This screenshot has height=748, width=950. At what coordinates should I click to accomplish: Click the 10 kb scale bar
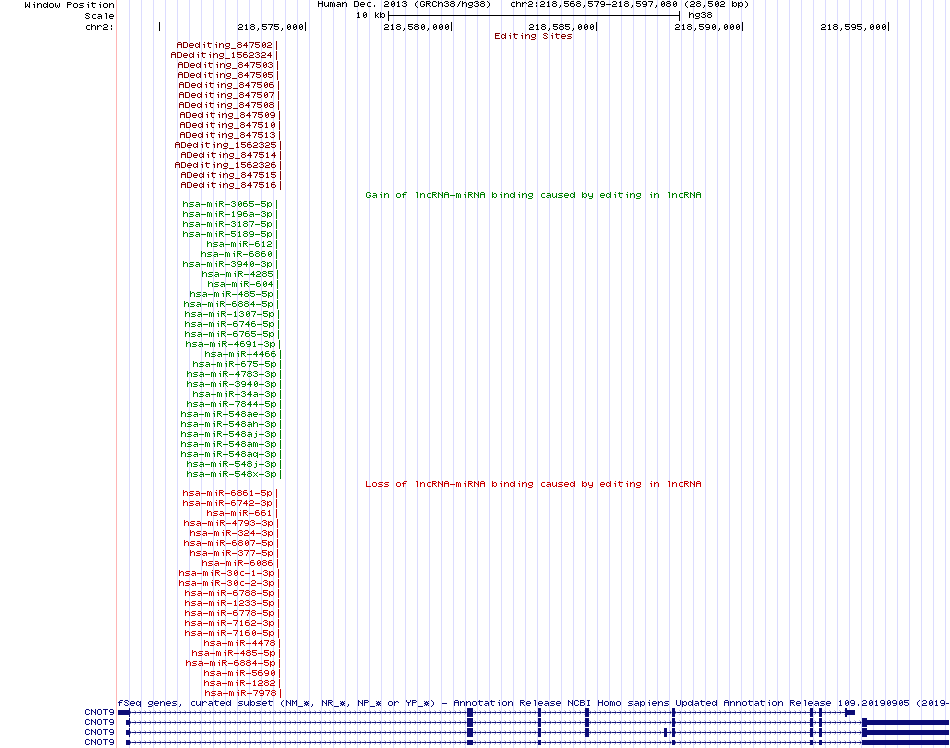[x=534, y=15]
